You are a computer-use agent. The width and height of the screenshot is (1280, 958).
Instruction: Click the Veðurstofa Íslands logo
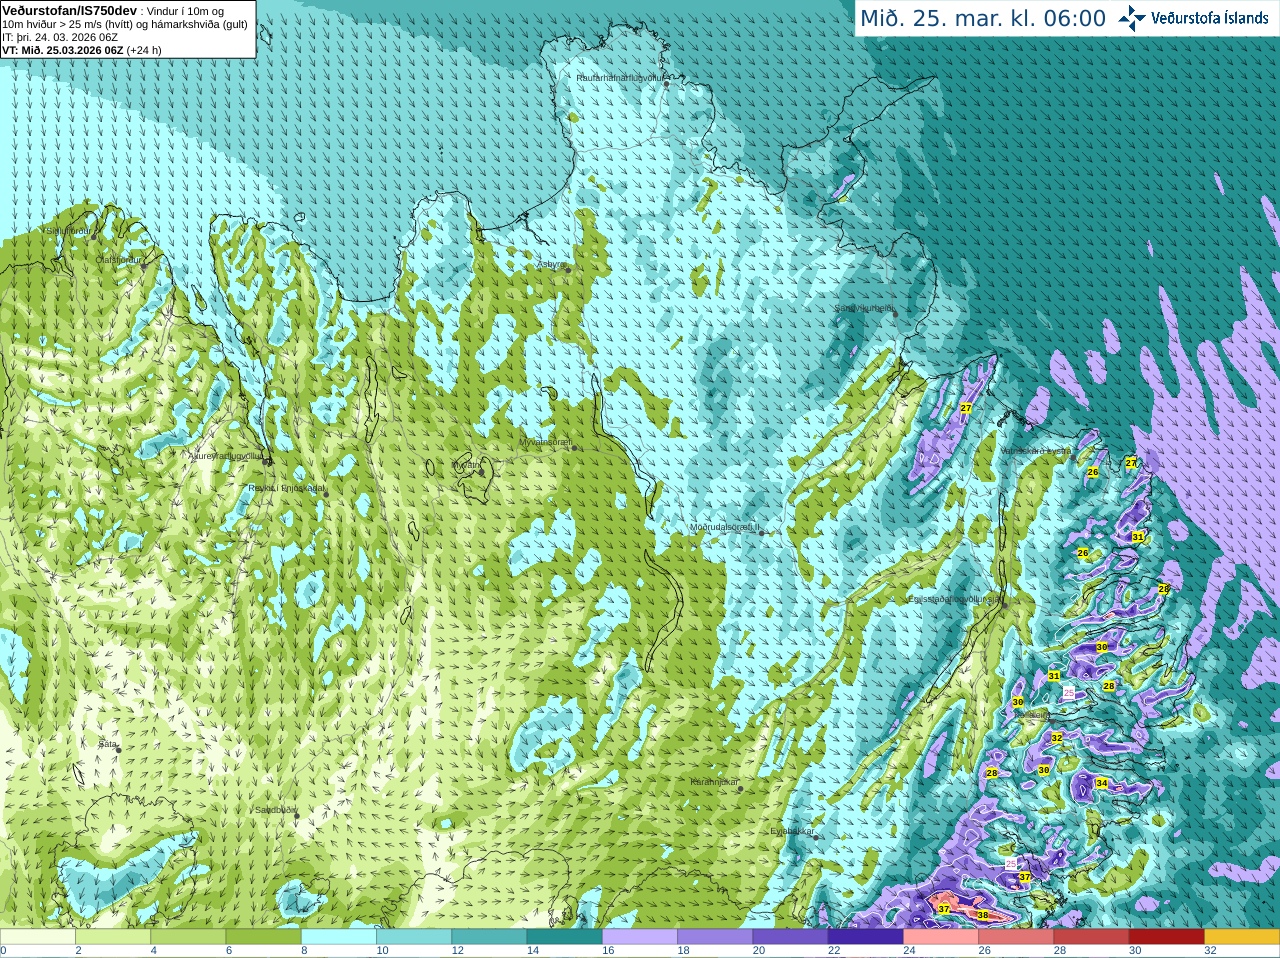coord(1193,18)
